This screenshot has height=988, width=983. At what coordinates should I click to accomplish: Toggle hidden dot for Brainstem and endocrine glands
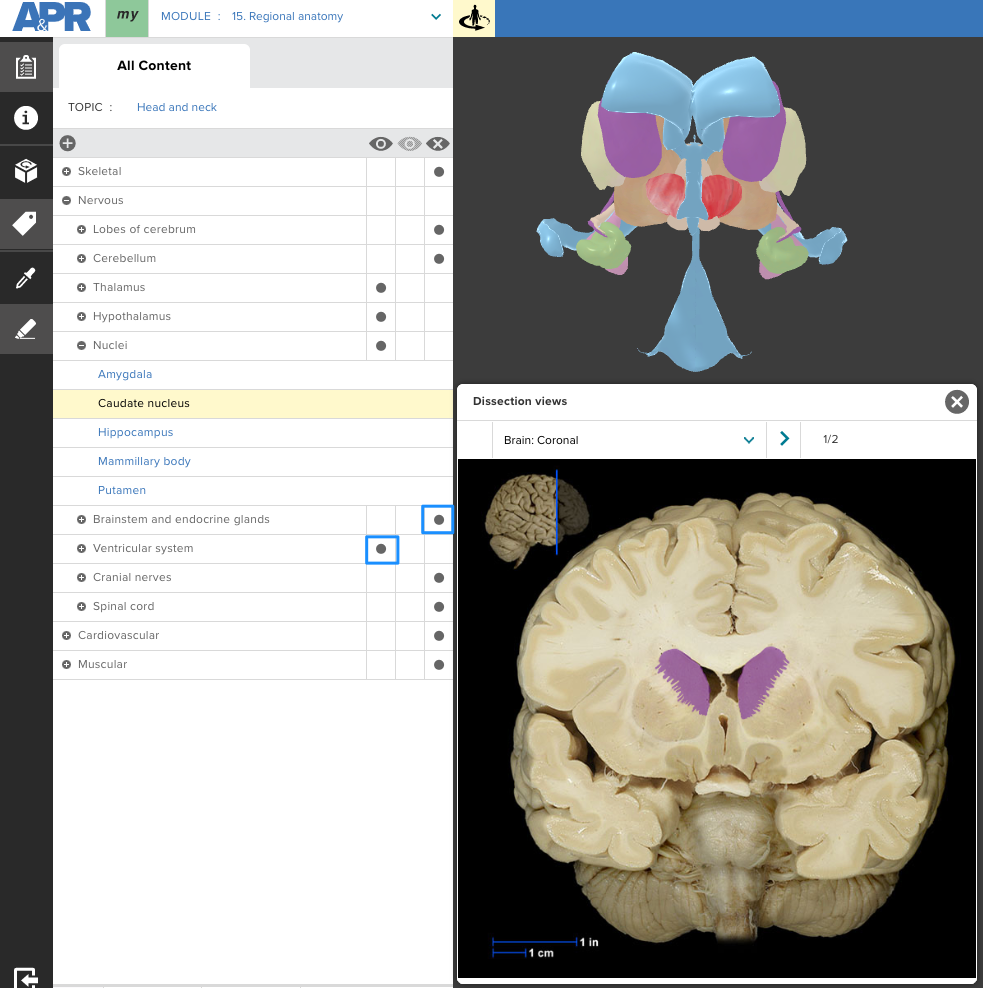coord(439,520)
